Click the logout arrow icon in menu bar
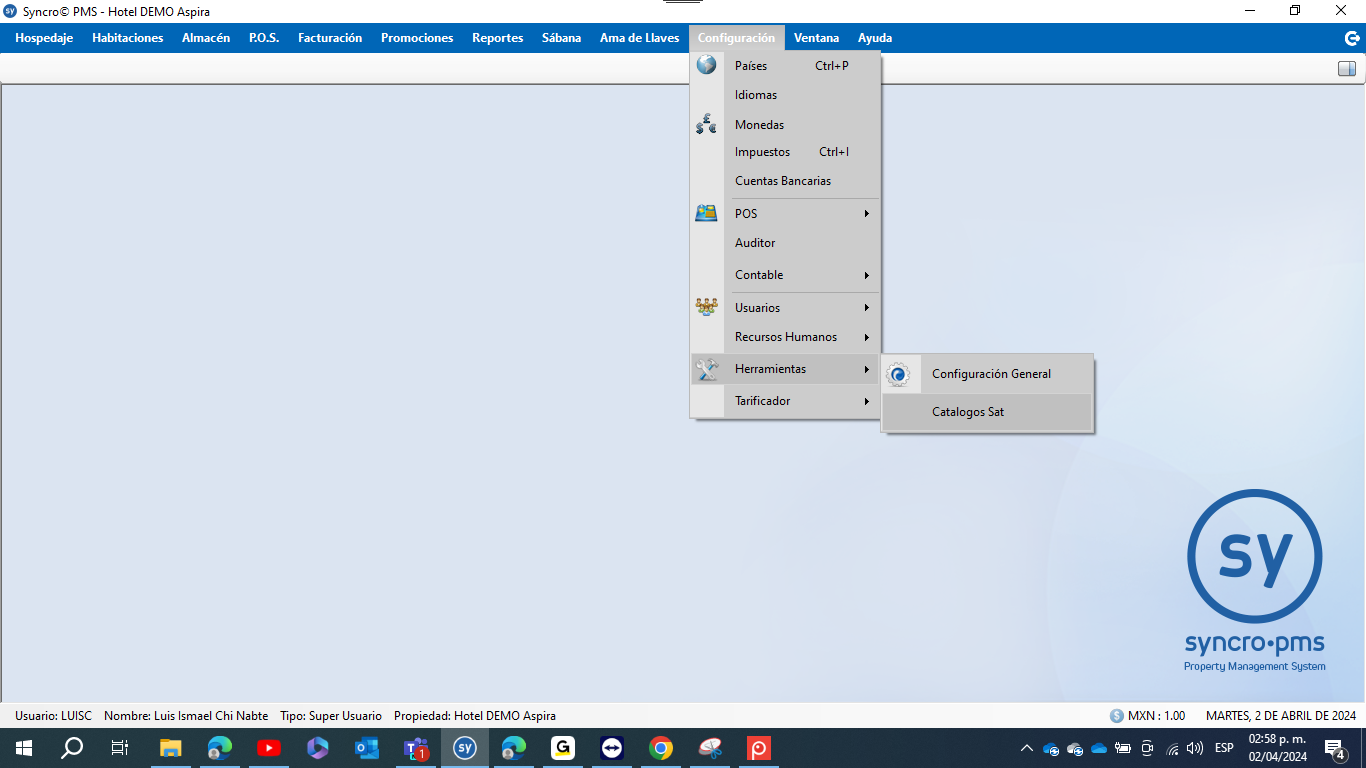The height and width of the screenshot is (768, 1366). tap(1352, 38)
